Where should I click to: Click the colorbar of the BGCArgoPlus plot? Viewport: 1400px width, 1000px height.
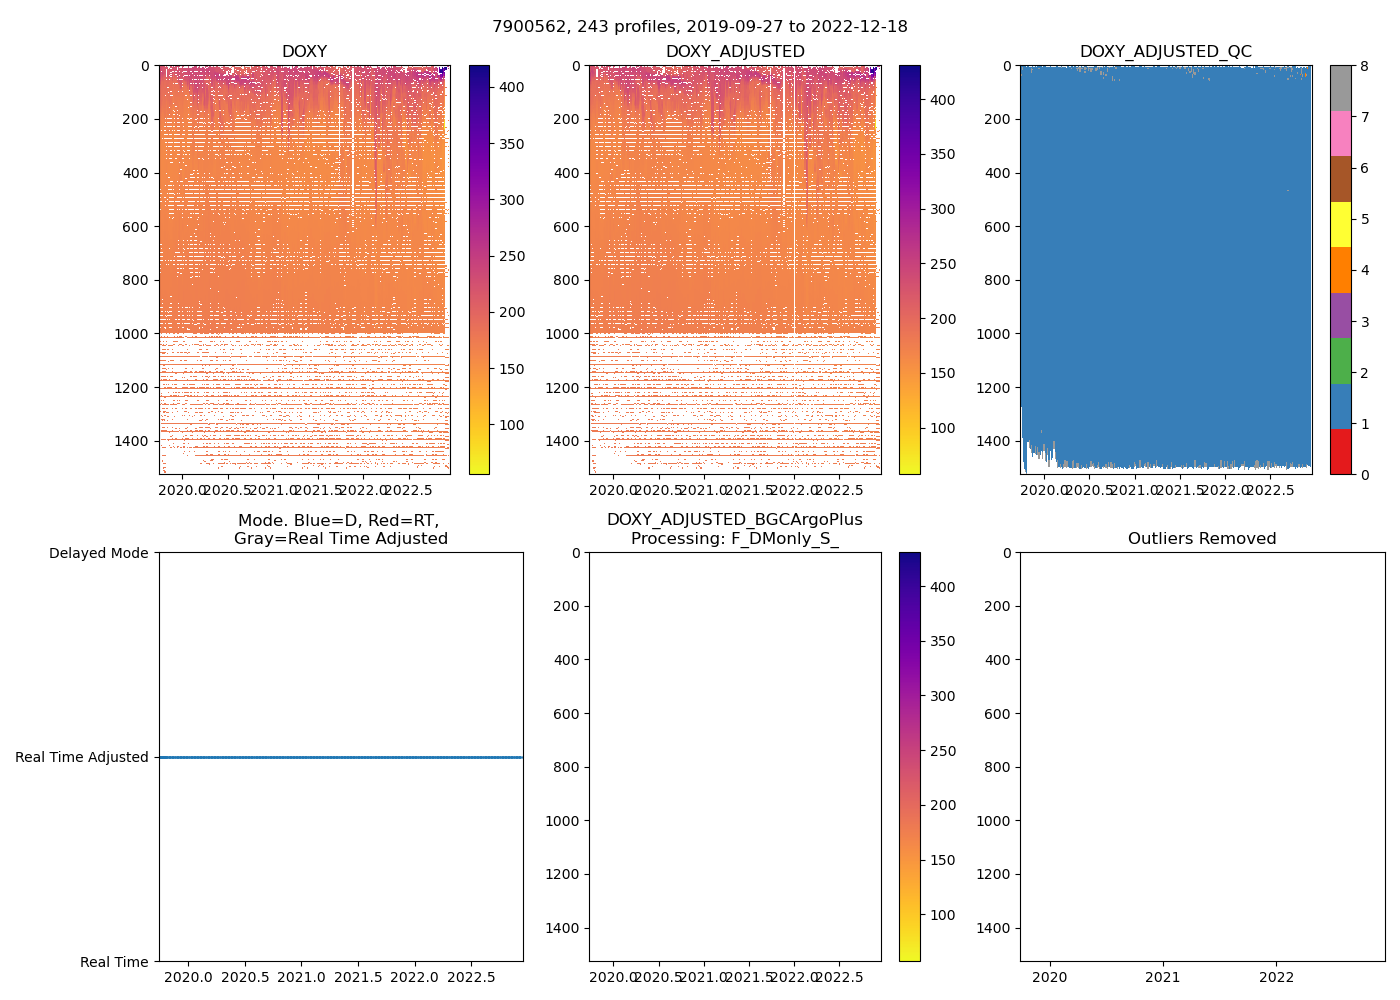909,757
